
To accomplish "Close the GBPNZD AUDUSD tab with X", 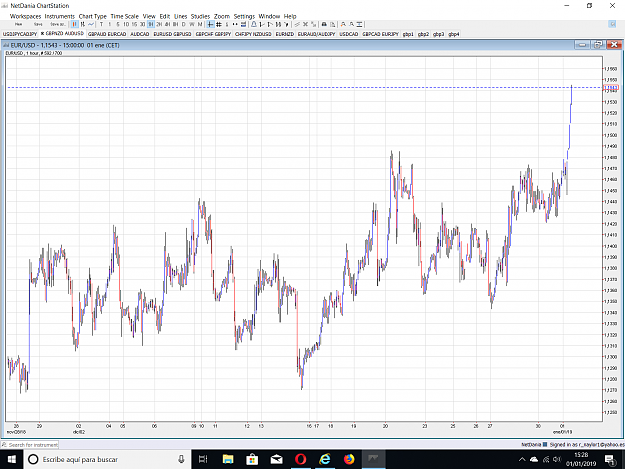I will point(42,33).
